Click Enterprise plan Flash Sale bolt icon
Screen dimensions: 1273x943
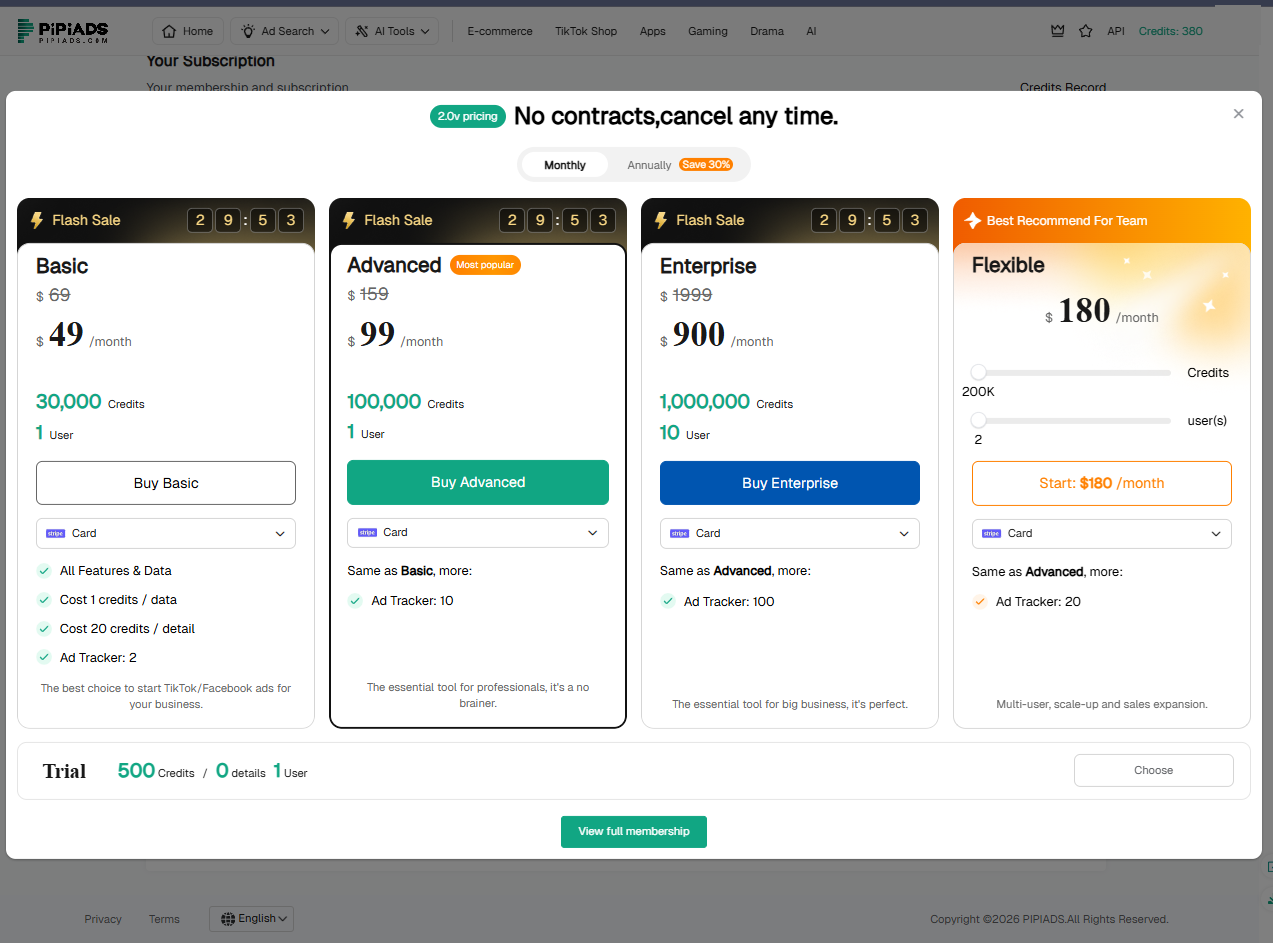pyautogui.click(x=662, y=220)
